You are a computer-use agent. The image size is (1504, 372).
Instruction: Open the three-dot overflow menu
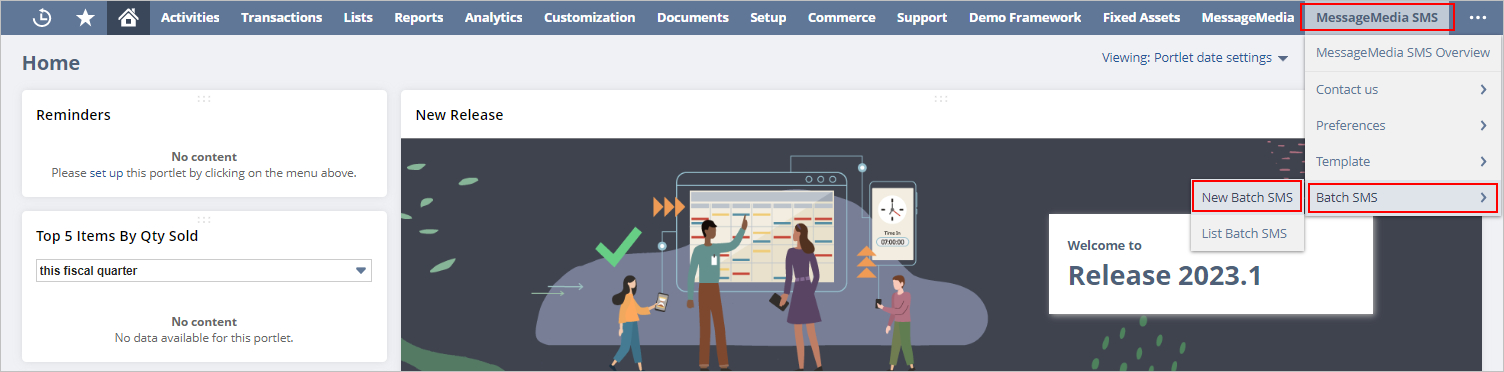point(1477,18)
